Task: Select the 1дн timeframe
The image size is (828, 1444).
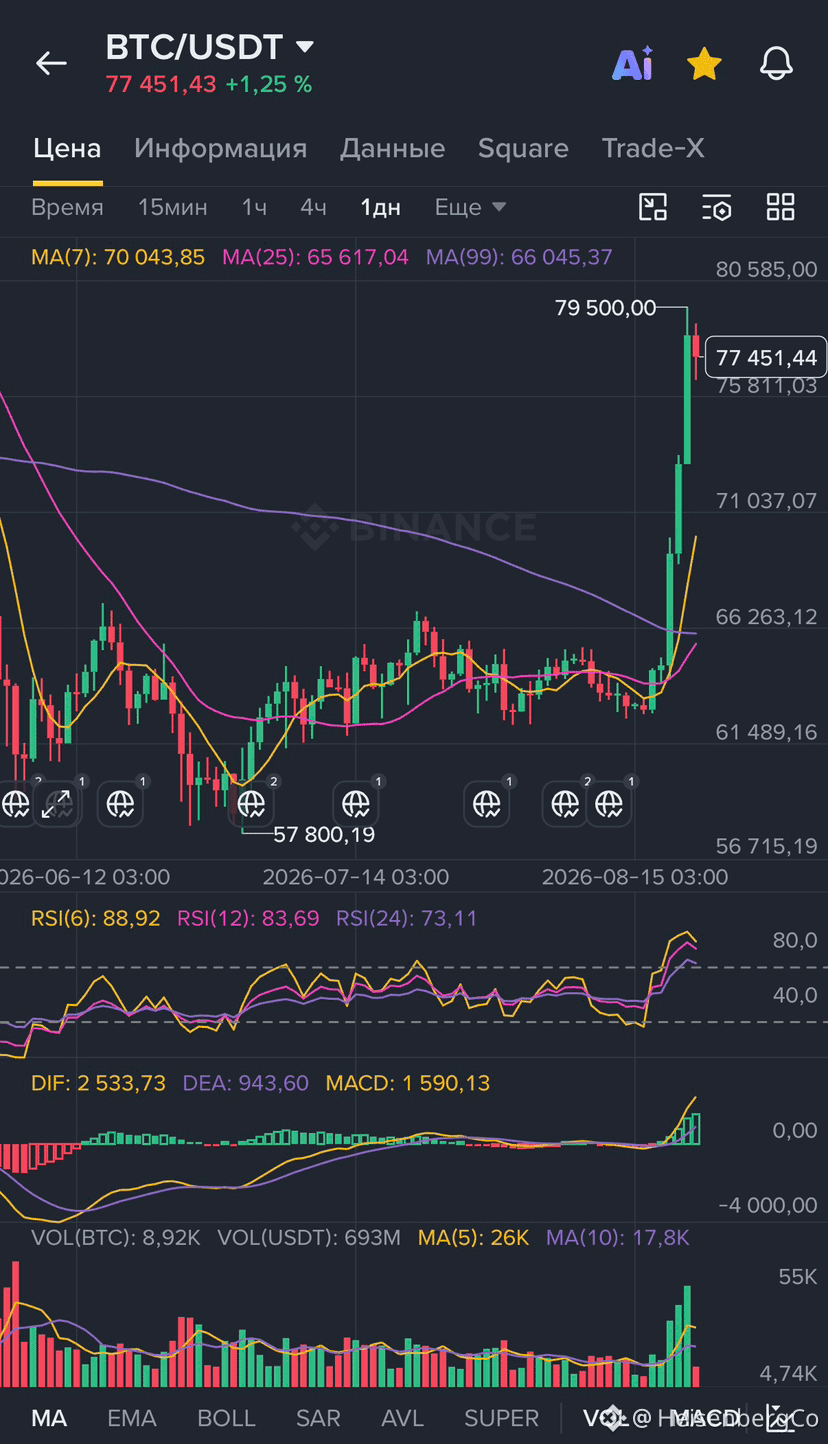Action: click(381, 207)
